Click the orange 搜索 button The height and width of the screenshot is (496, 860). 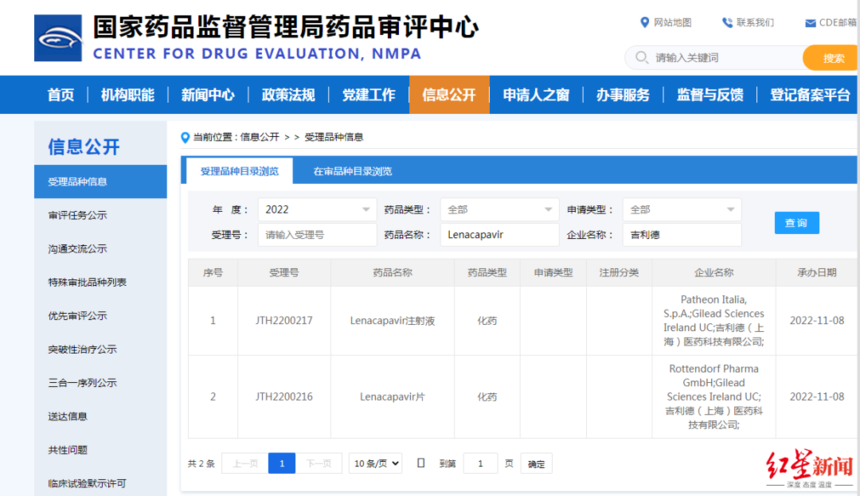click(830, 58)
